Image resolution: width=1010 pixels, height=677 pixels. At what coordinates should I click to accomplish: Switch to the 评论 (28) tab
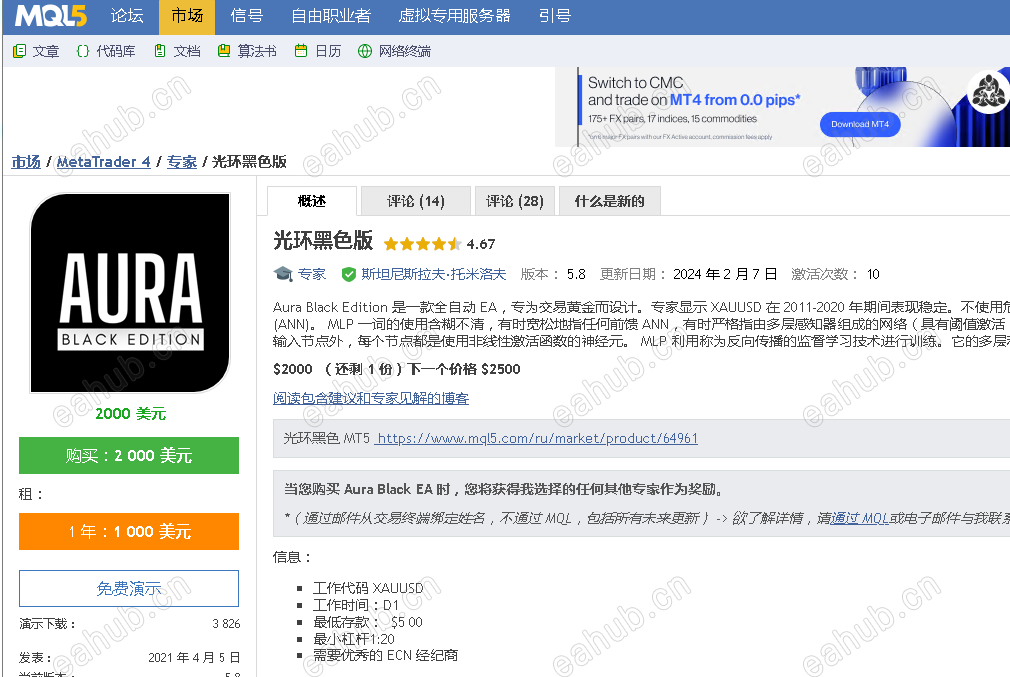[x=515, y=201]
